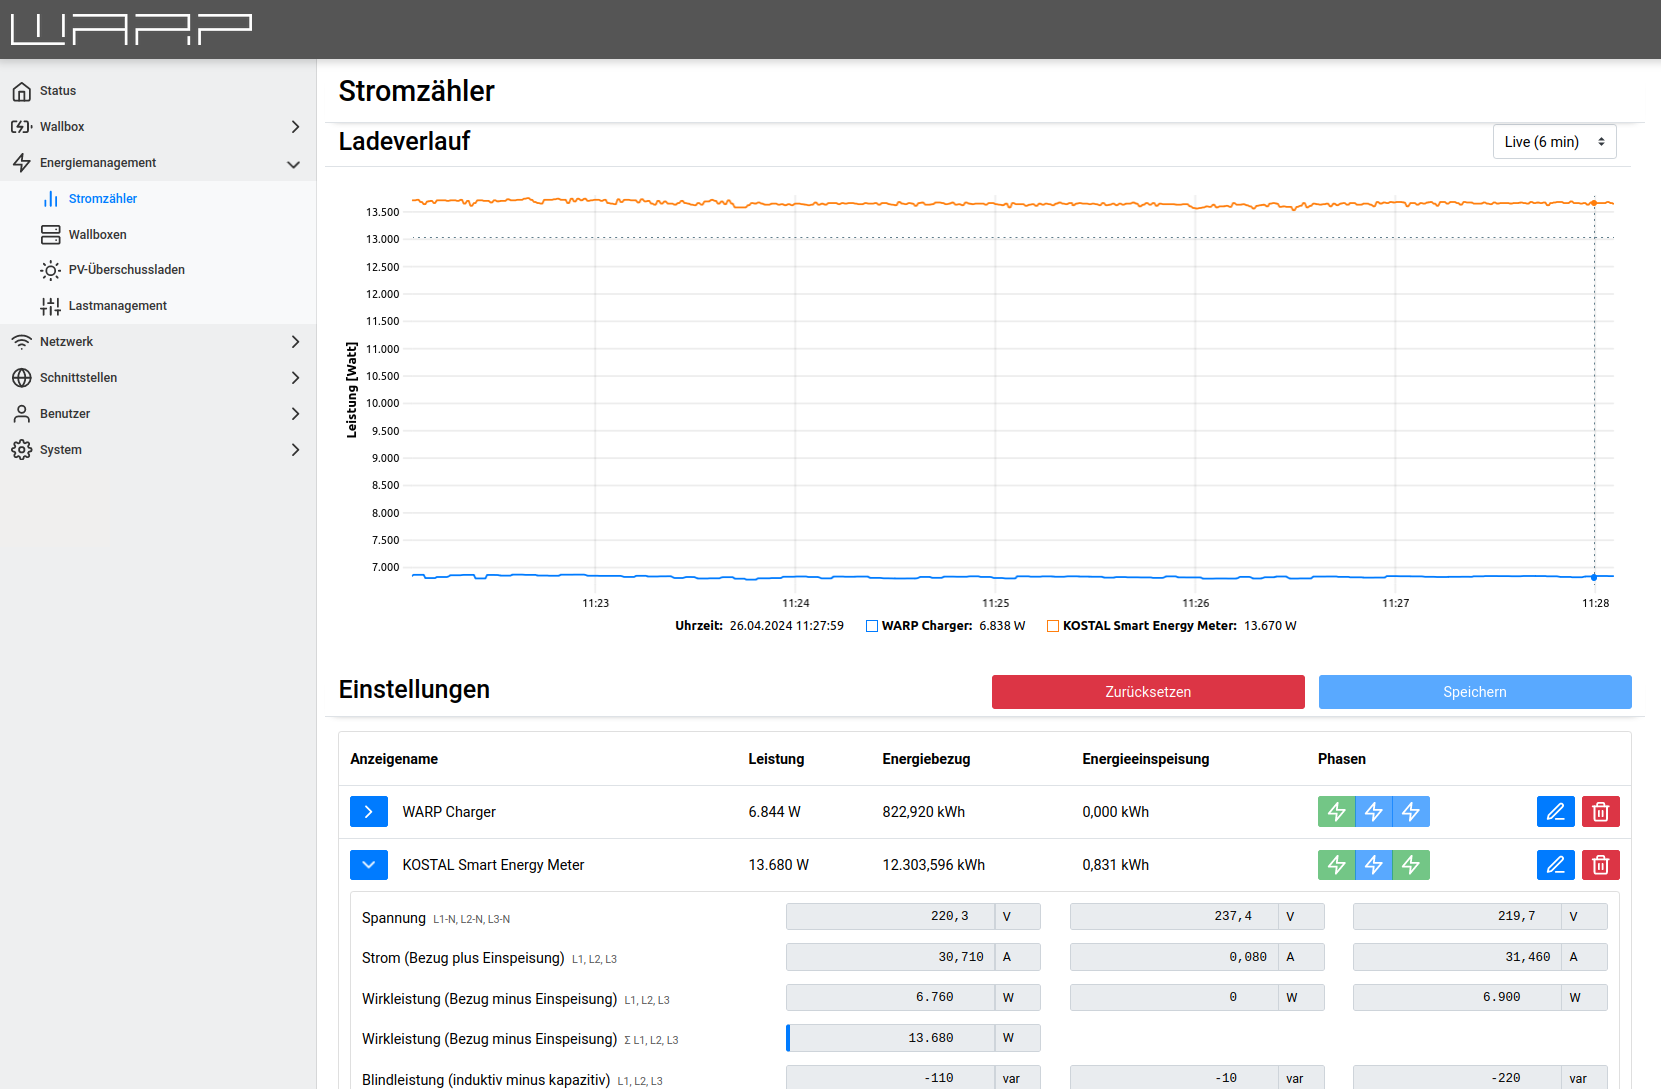1661x1089 pixels.
Task: Click the Speichern button
Action: pos(1474,692)
